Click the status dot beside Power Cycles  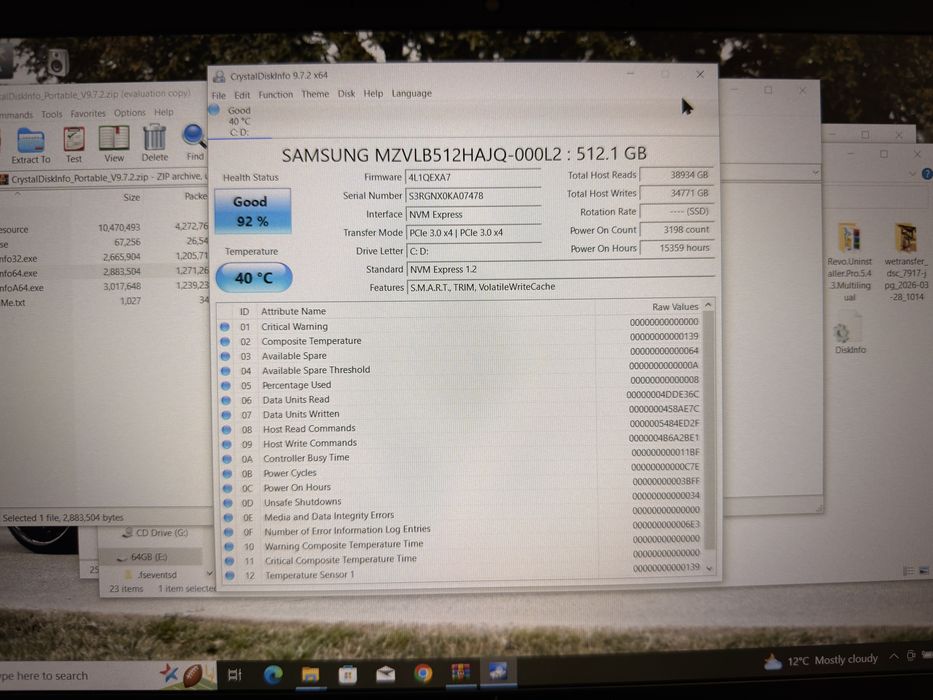tap(227, 474)
